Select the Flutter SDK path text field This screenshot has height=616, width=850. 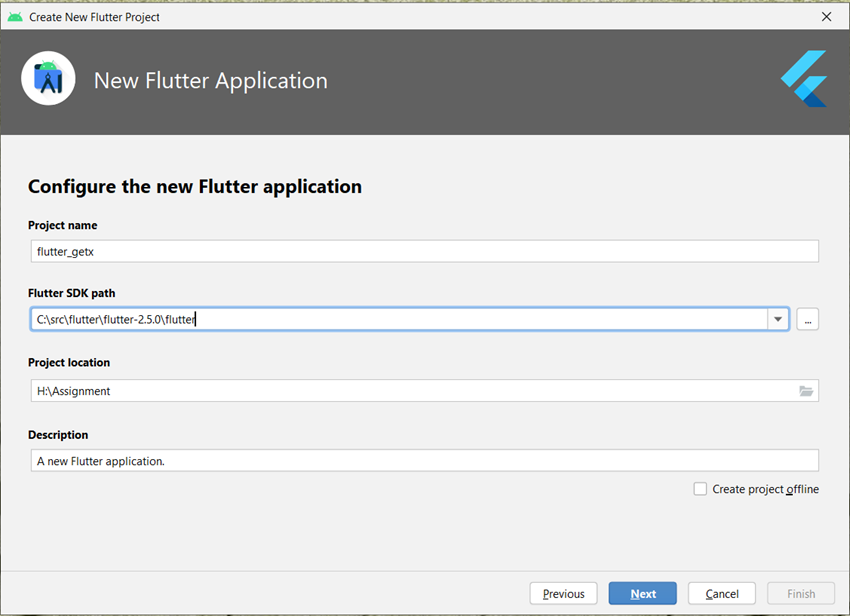(x=400, y=319)
